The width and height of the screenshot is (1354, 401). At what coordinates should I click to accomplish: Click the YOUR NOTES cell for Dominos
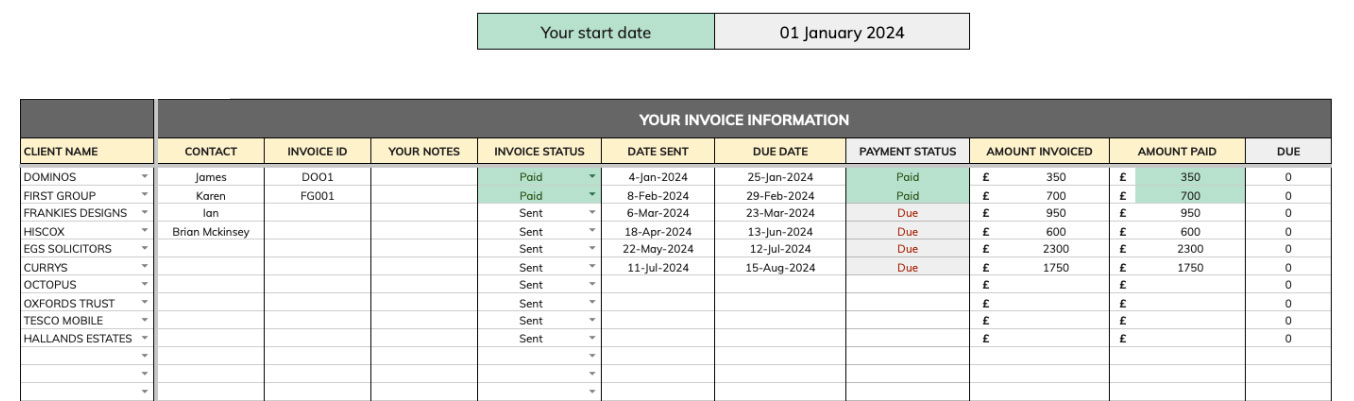coord(424,177)
